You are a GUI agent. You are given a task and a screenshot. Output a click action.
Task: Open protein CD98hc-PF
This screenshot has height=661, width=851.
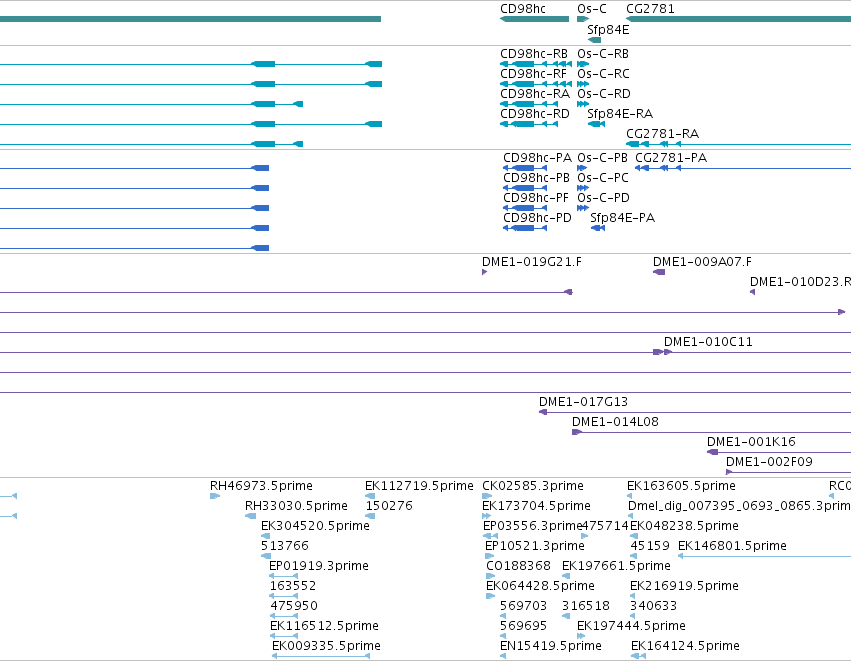coord(536,198)
